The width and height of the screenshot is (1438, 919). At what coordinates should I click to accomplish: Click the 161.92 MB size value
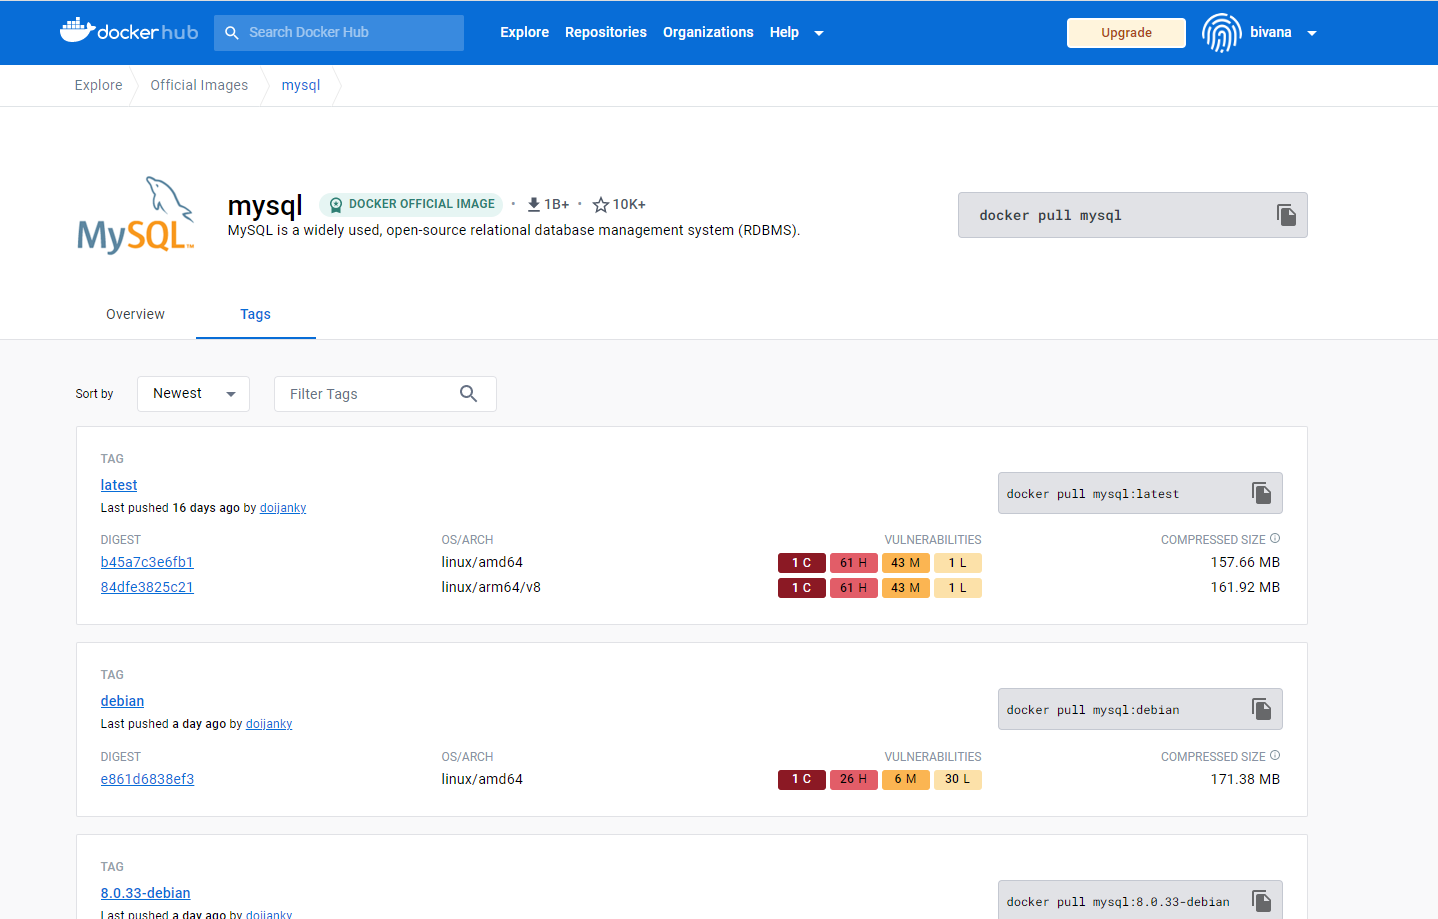pos(1245,587)
